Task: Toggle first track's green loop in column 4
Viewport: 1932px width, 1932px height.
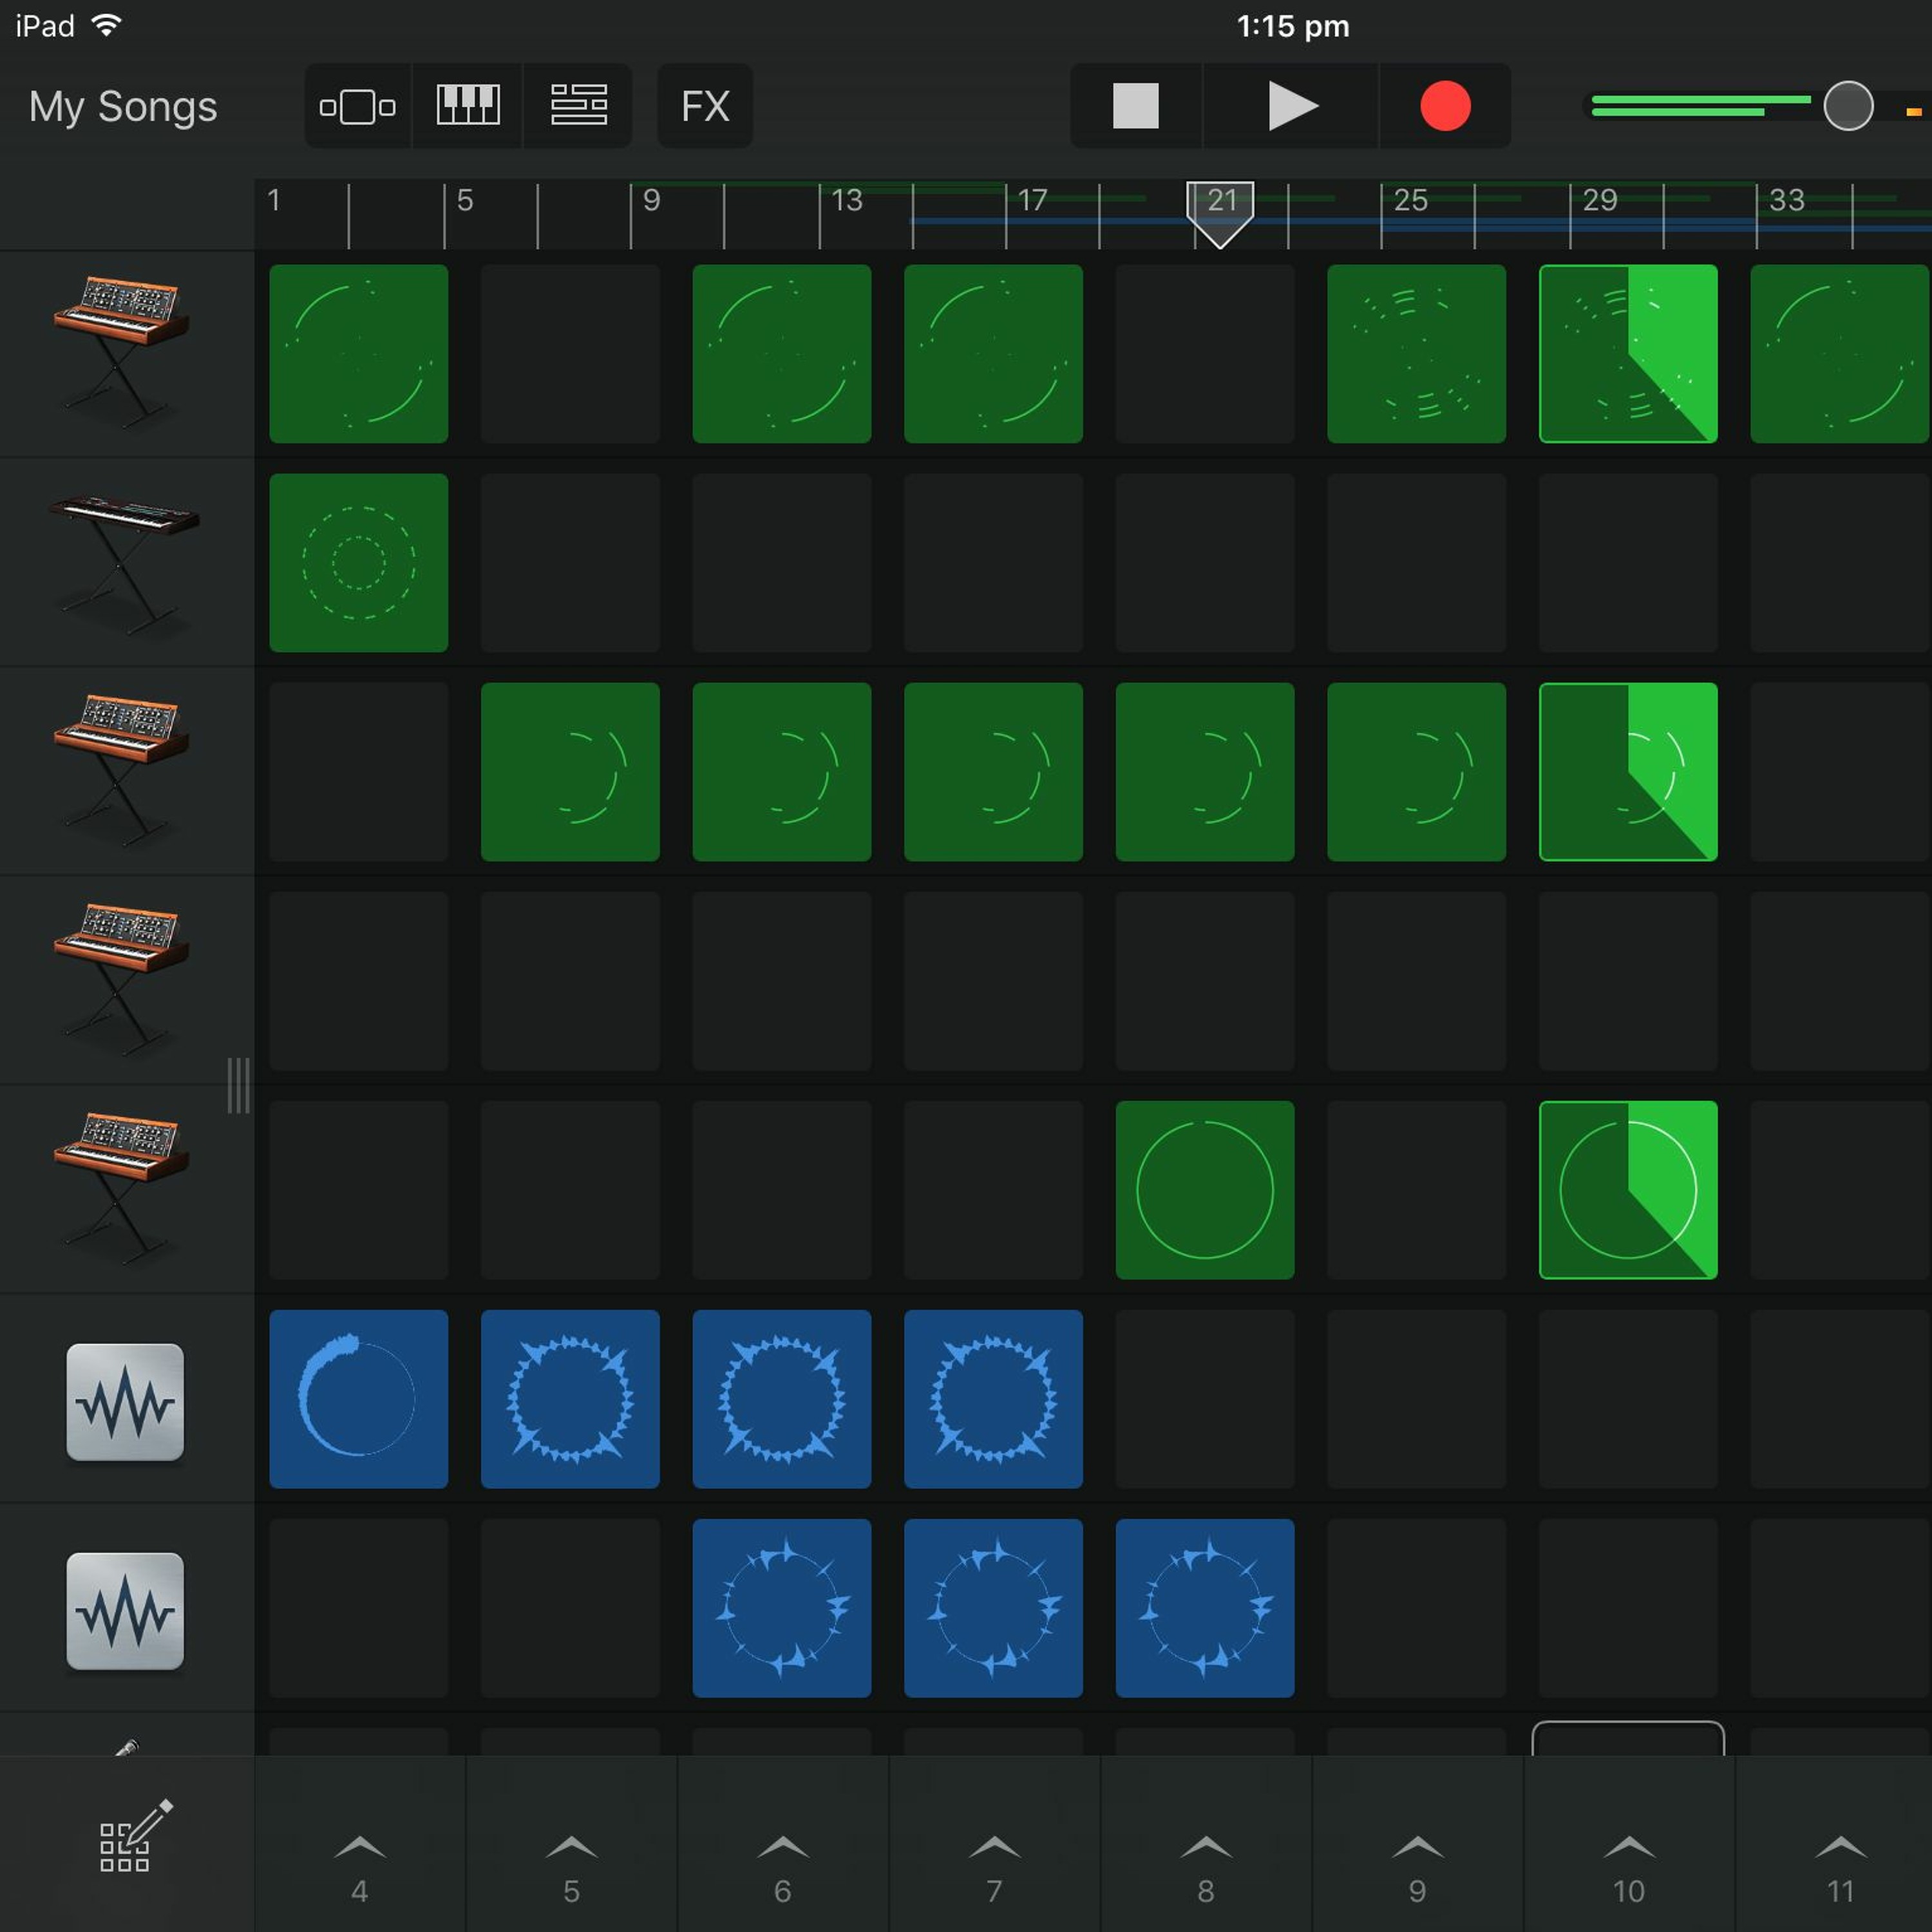Action: (x=359, y=354)
